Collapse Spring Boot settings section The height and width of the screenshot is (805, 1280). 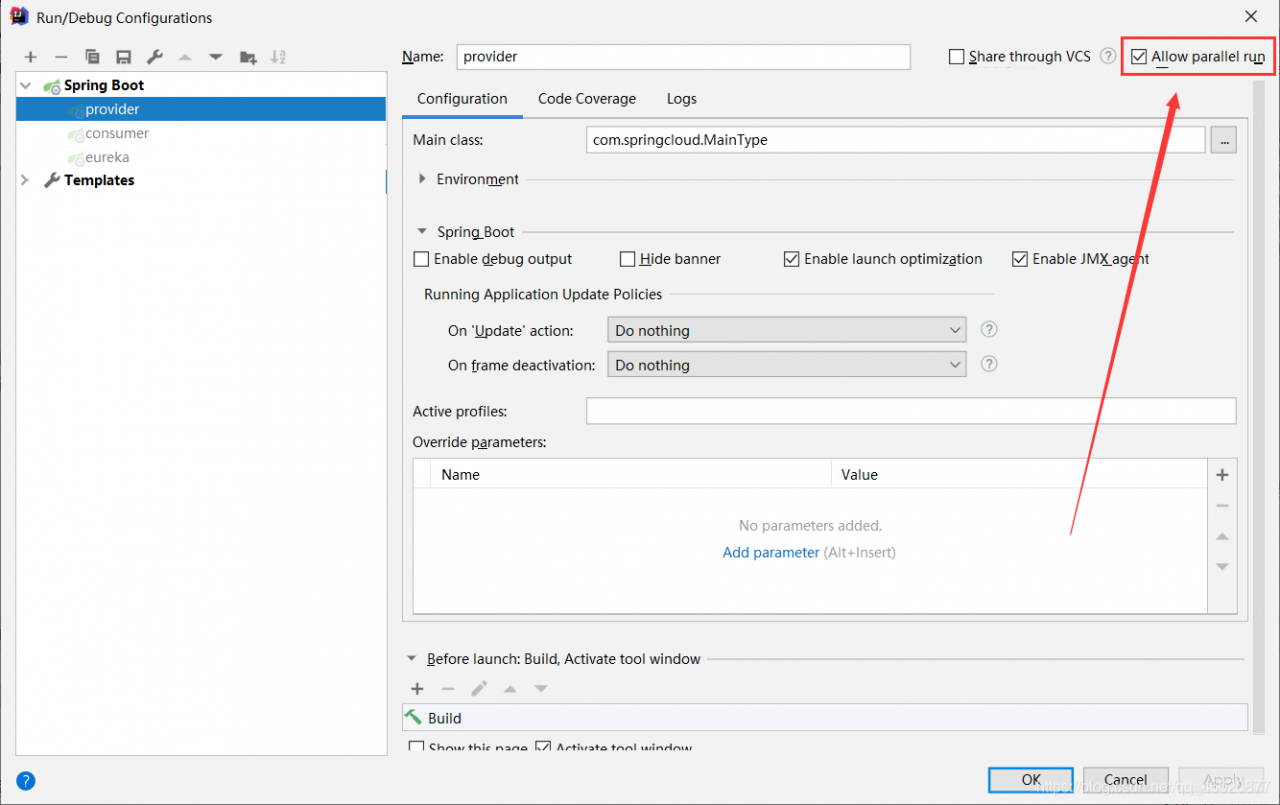422,231
